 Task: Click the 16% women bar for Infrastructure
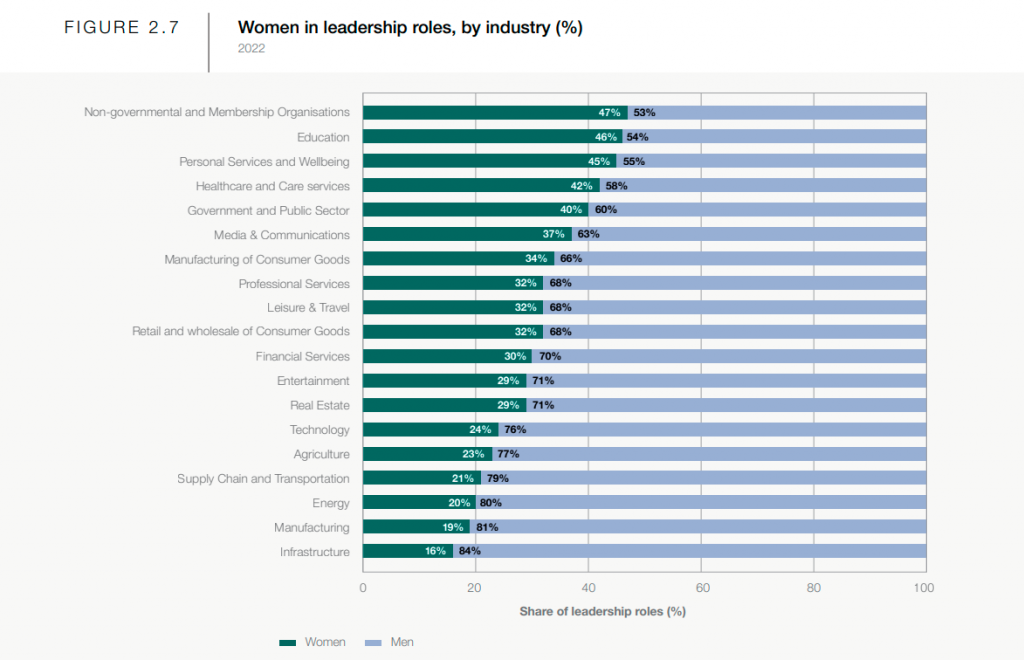tap(408, 551)
